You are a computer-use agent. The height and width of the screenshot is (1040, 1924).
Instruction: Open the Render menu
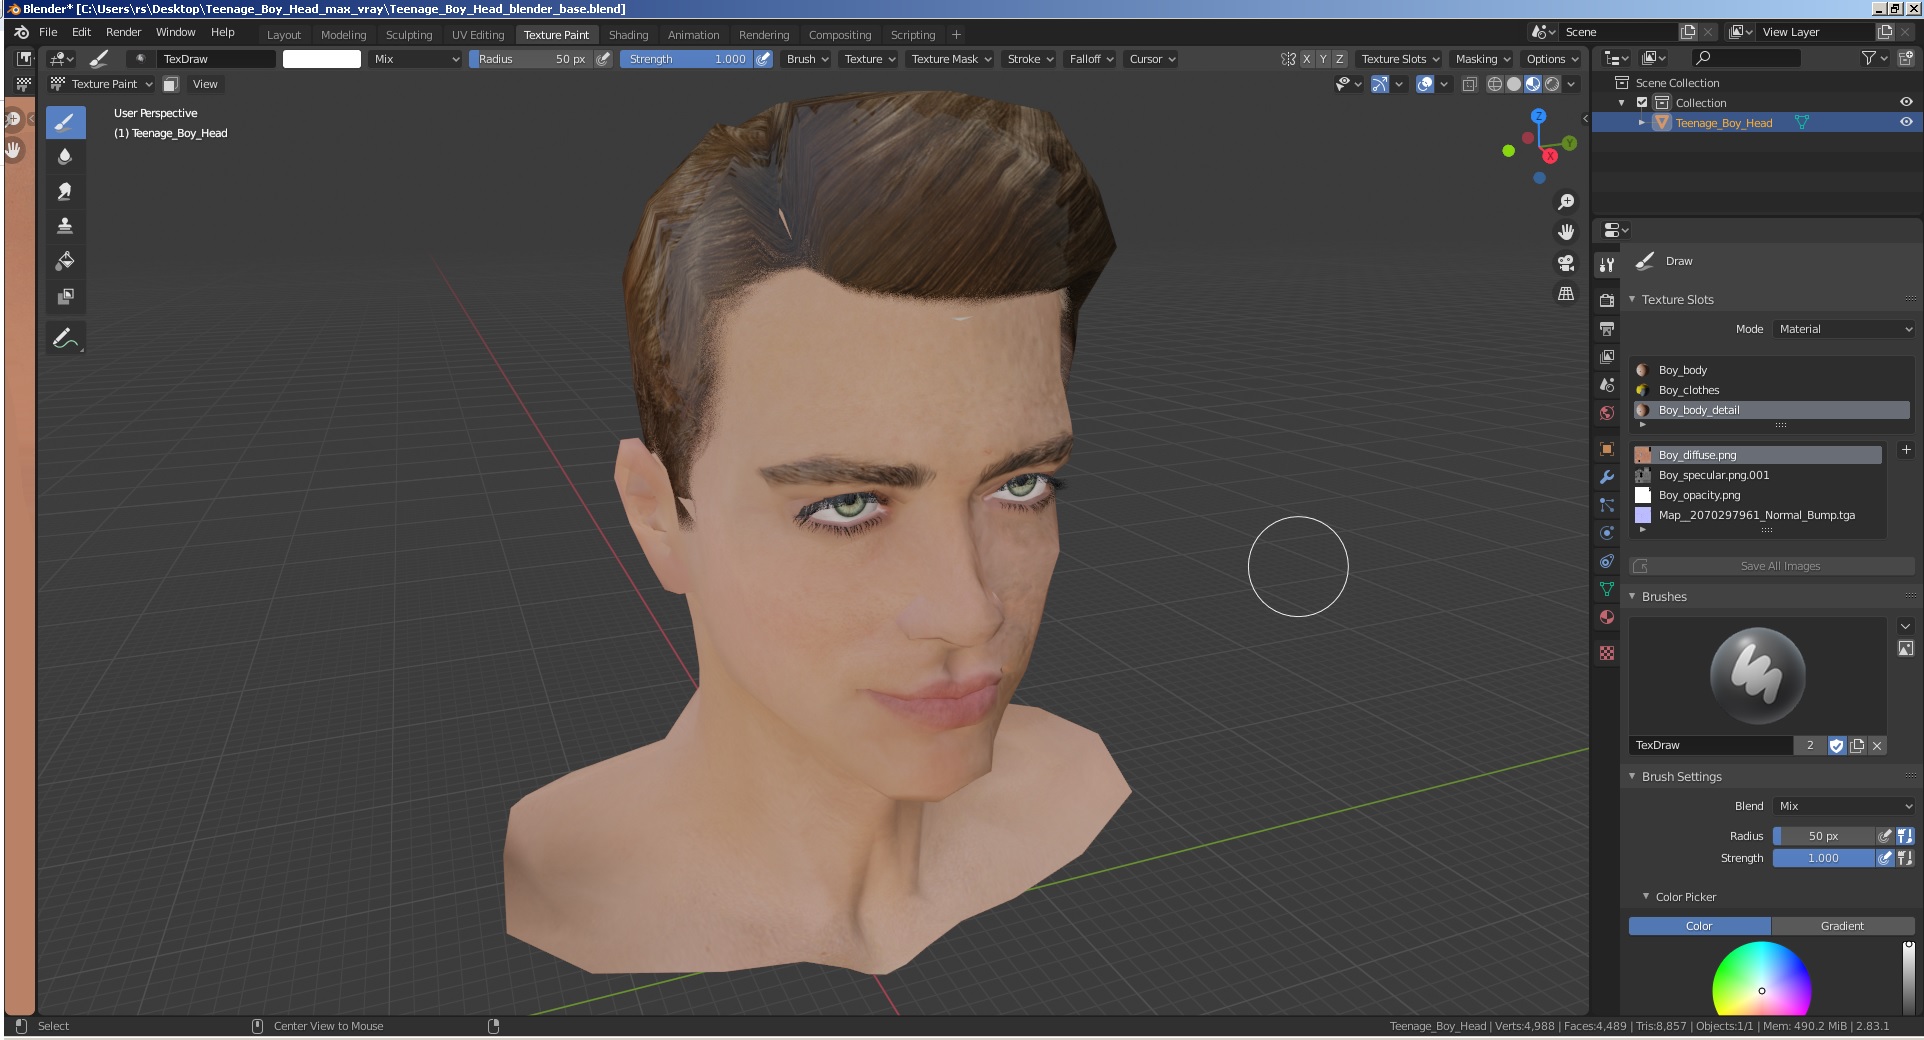[x=124, y=32]
